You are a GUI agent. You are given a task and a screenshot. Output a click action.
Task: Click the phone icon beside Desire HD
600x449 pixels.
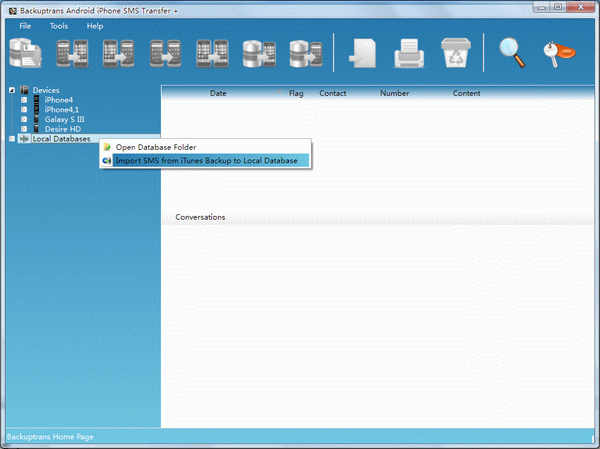point(36,129)
